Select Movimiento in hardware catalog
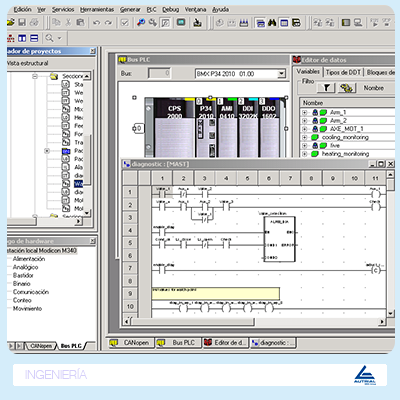Viewport: 400px width, 400px height. (x=27, y=309)
